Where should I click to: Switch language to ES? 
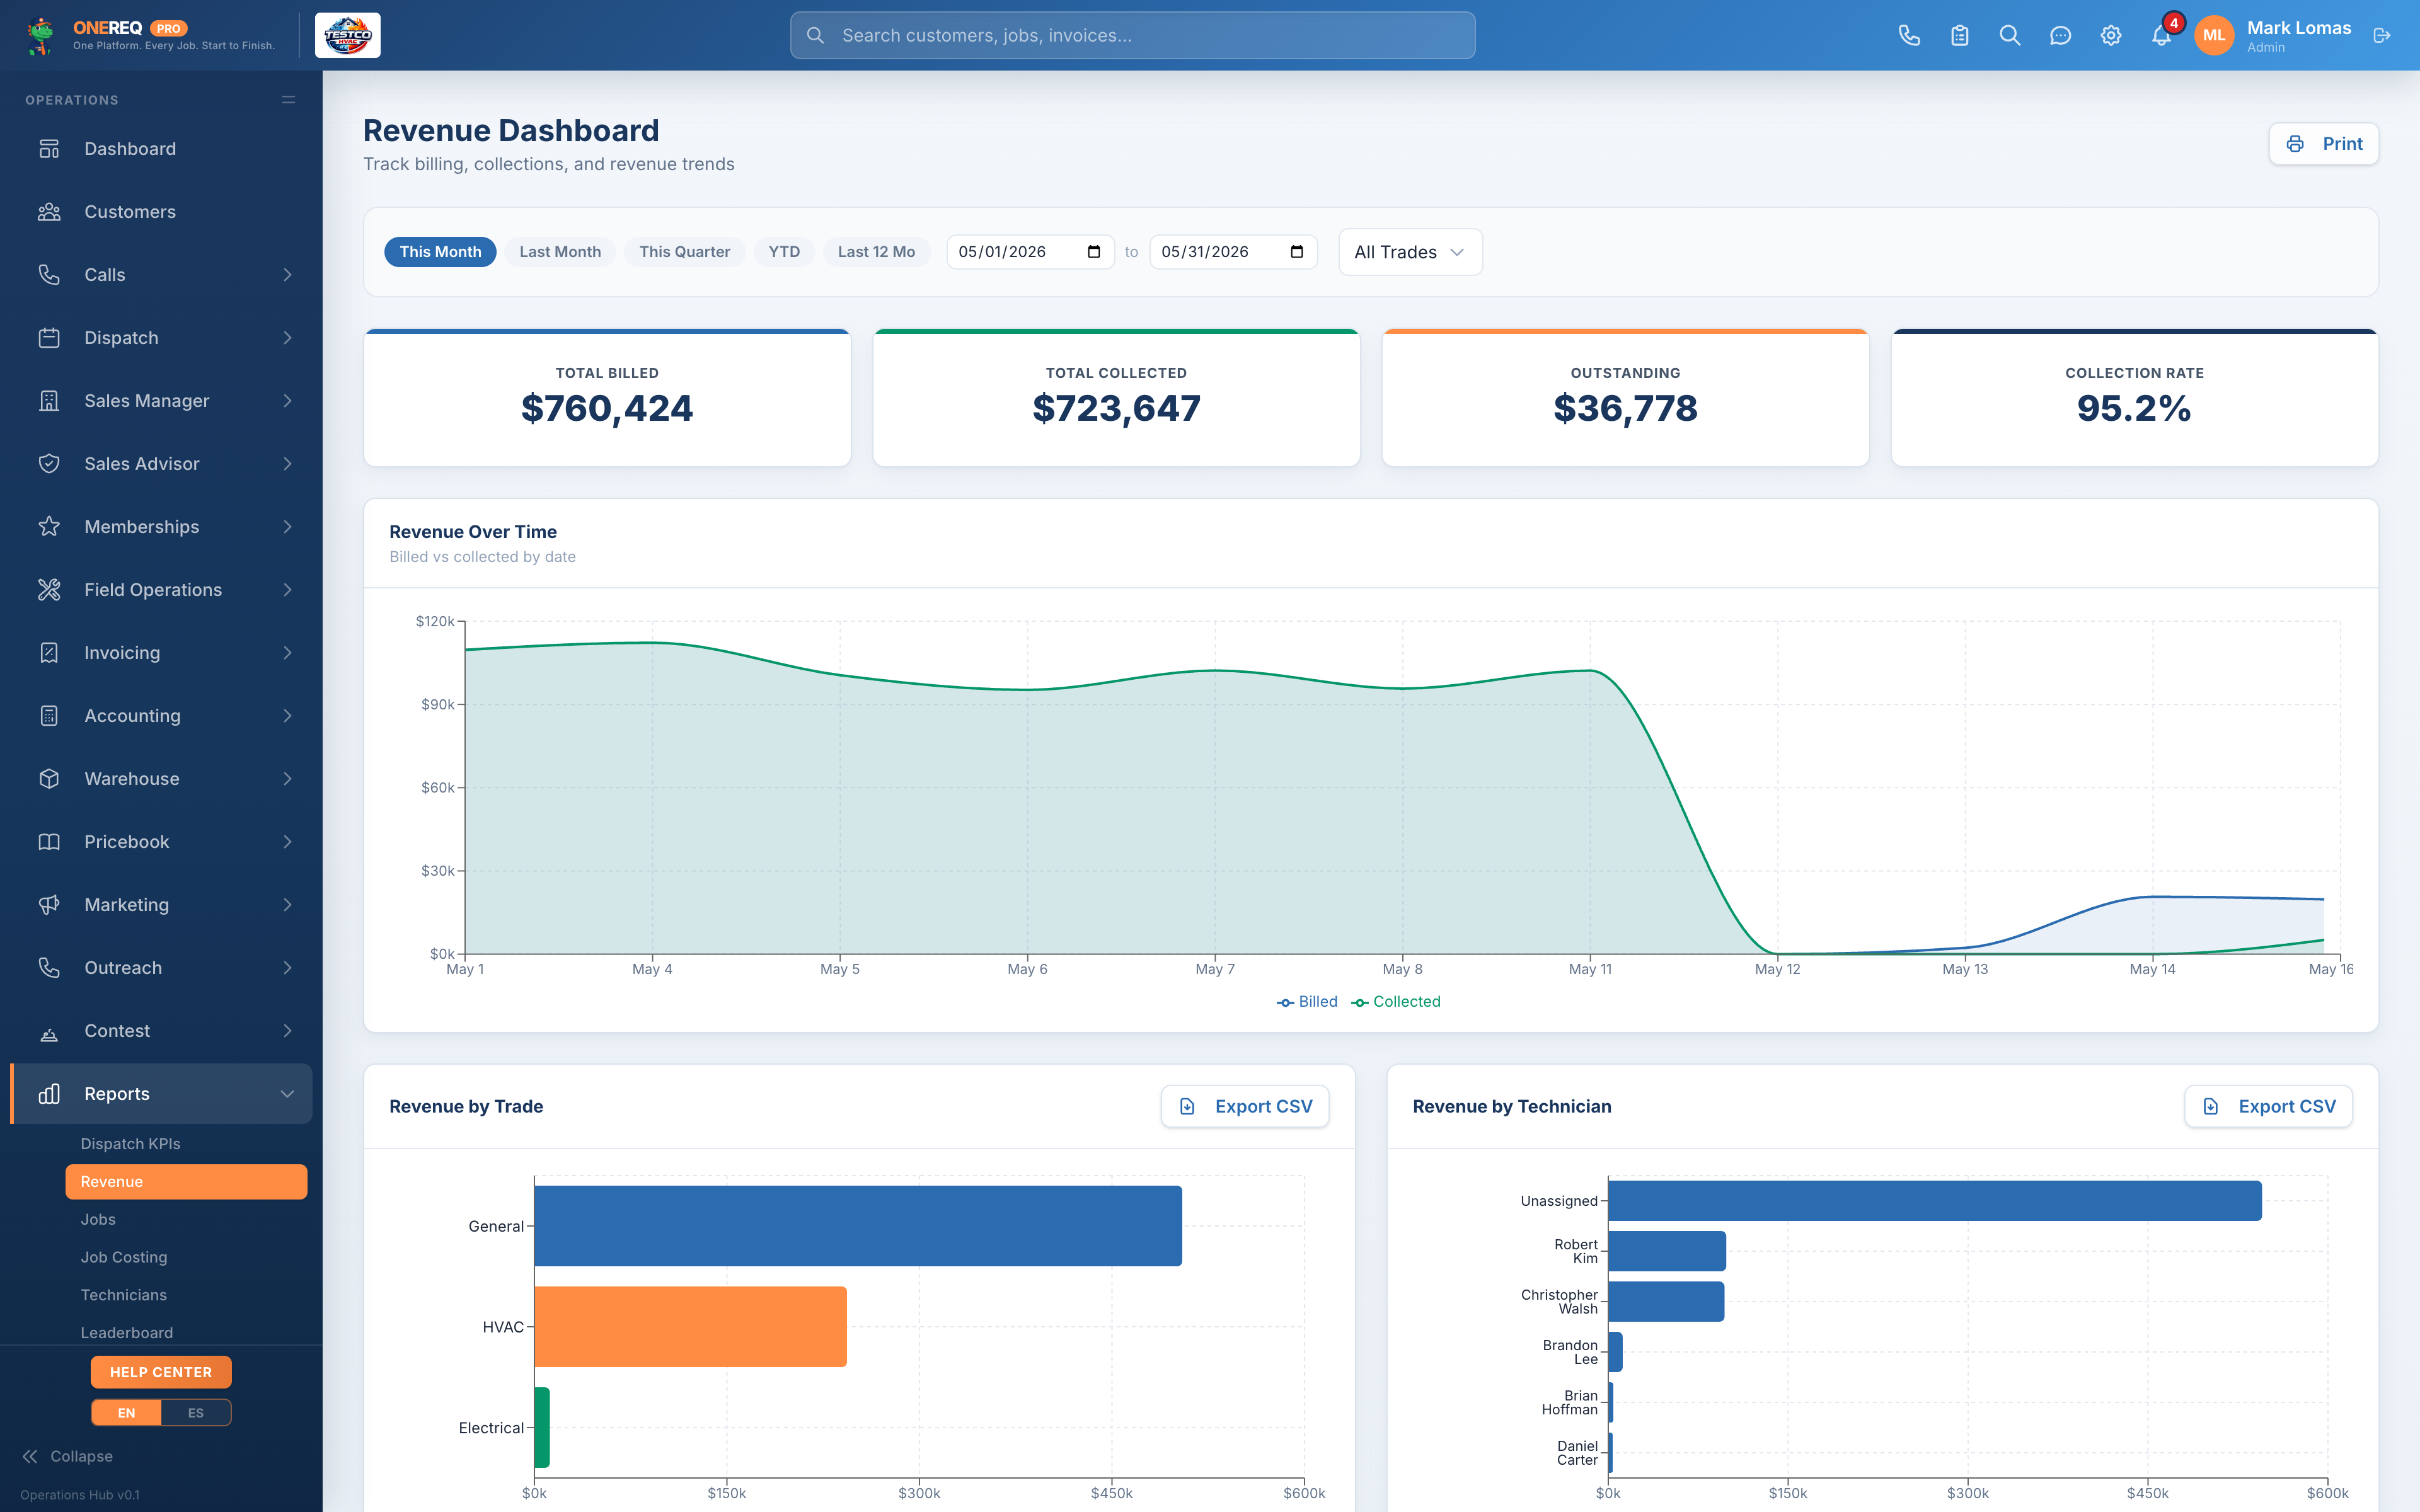coord(196,1413)
